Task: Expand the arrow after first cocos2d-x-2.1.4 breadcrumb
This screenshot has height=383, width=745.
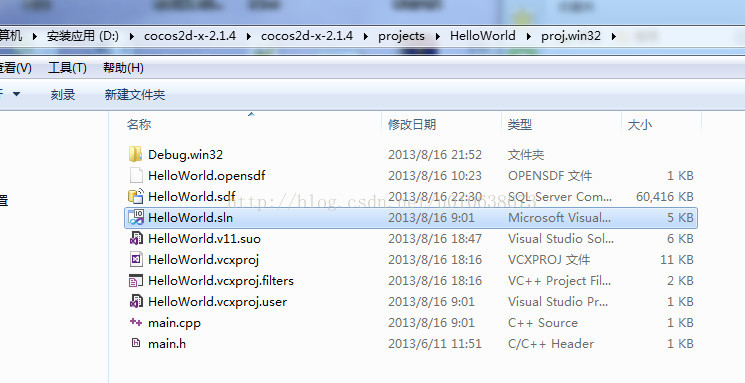Action: [x=248, y=36]
